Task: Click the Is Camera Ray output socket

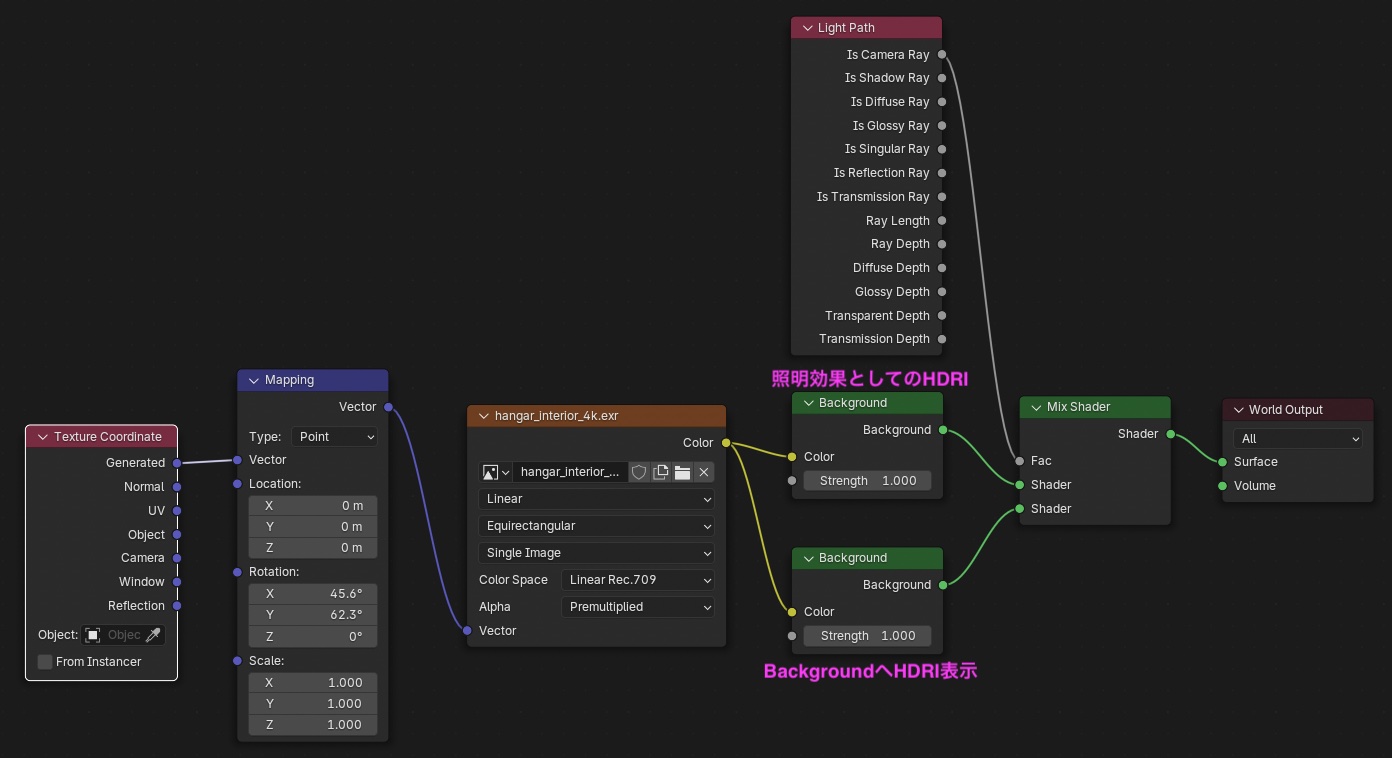Action: pos(942,55)
